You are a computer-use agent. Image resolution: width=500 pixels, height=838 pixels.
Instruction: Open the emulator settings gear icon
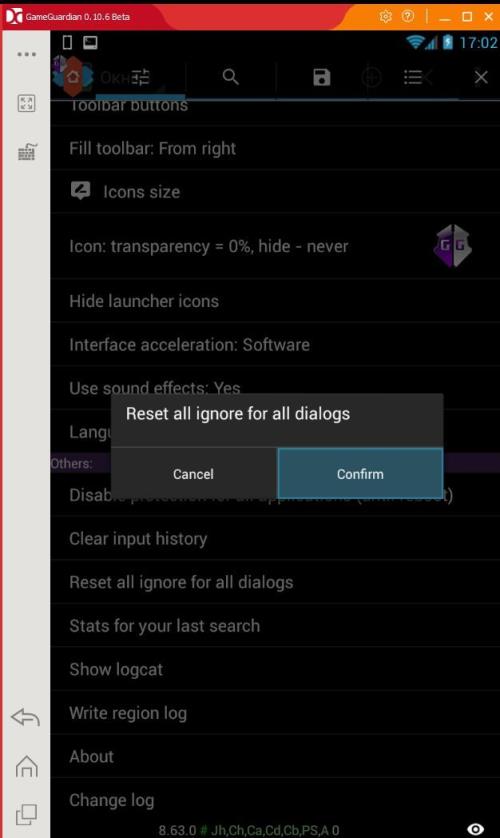click(385, 17)
